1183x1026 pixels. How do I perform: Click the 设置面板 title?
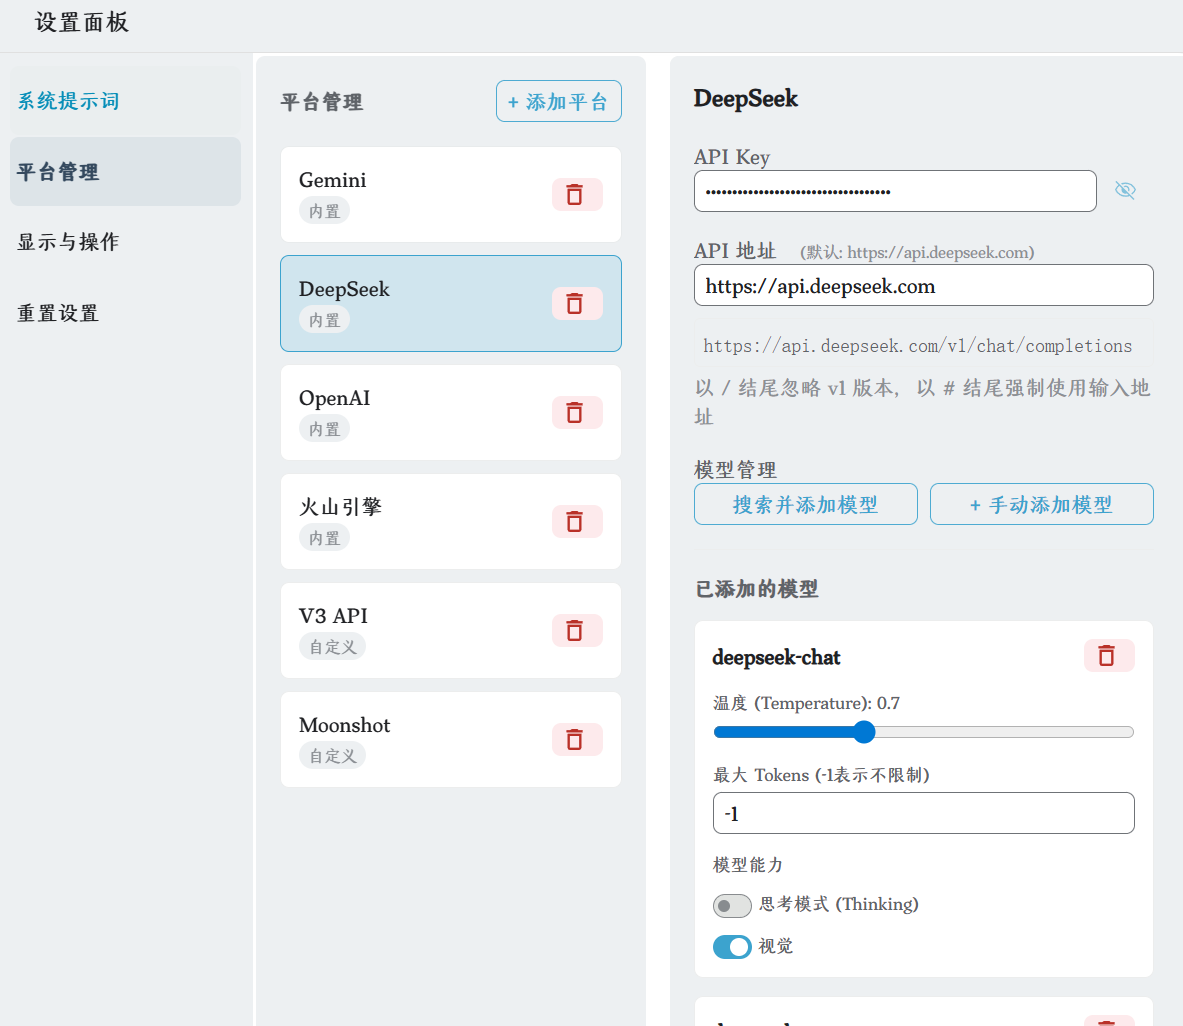[x=82, y=23]
